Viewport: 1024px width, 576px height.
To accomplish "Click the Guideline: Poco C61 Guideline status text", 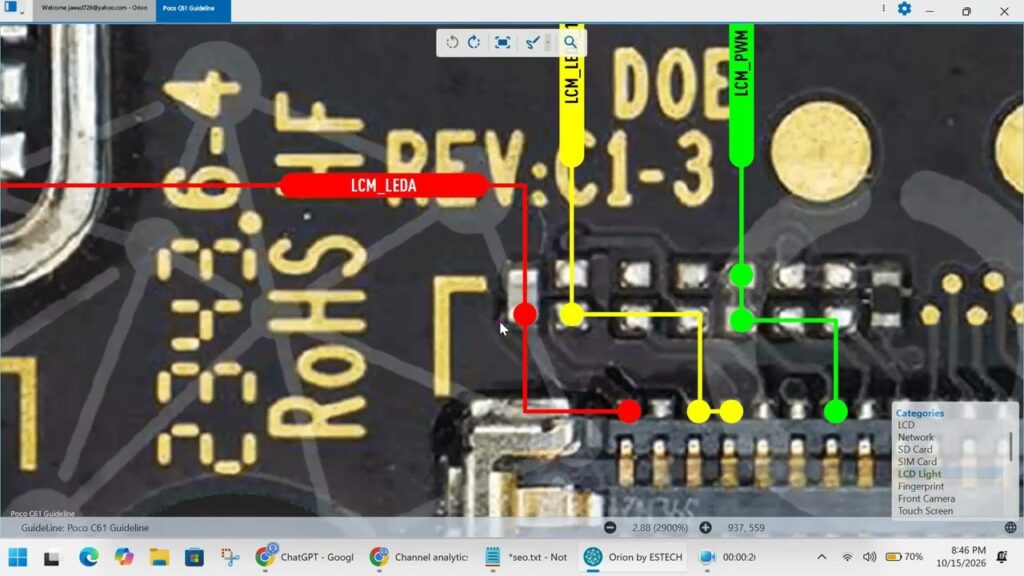I will tap(85, 528).
